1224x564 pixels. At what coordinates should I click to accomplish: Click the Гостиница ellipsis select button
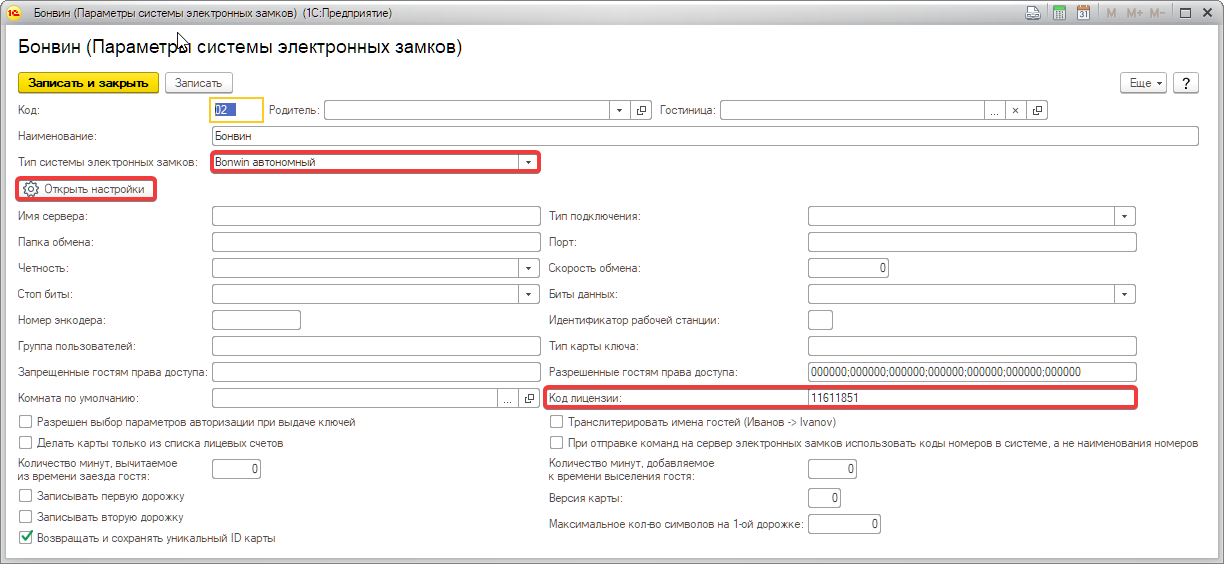pos(995,110)
